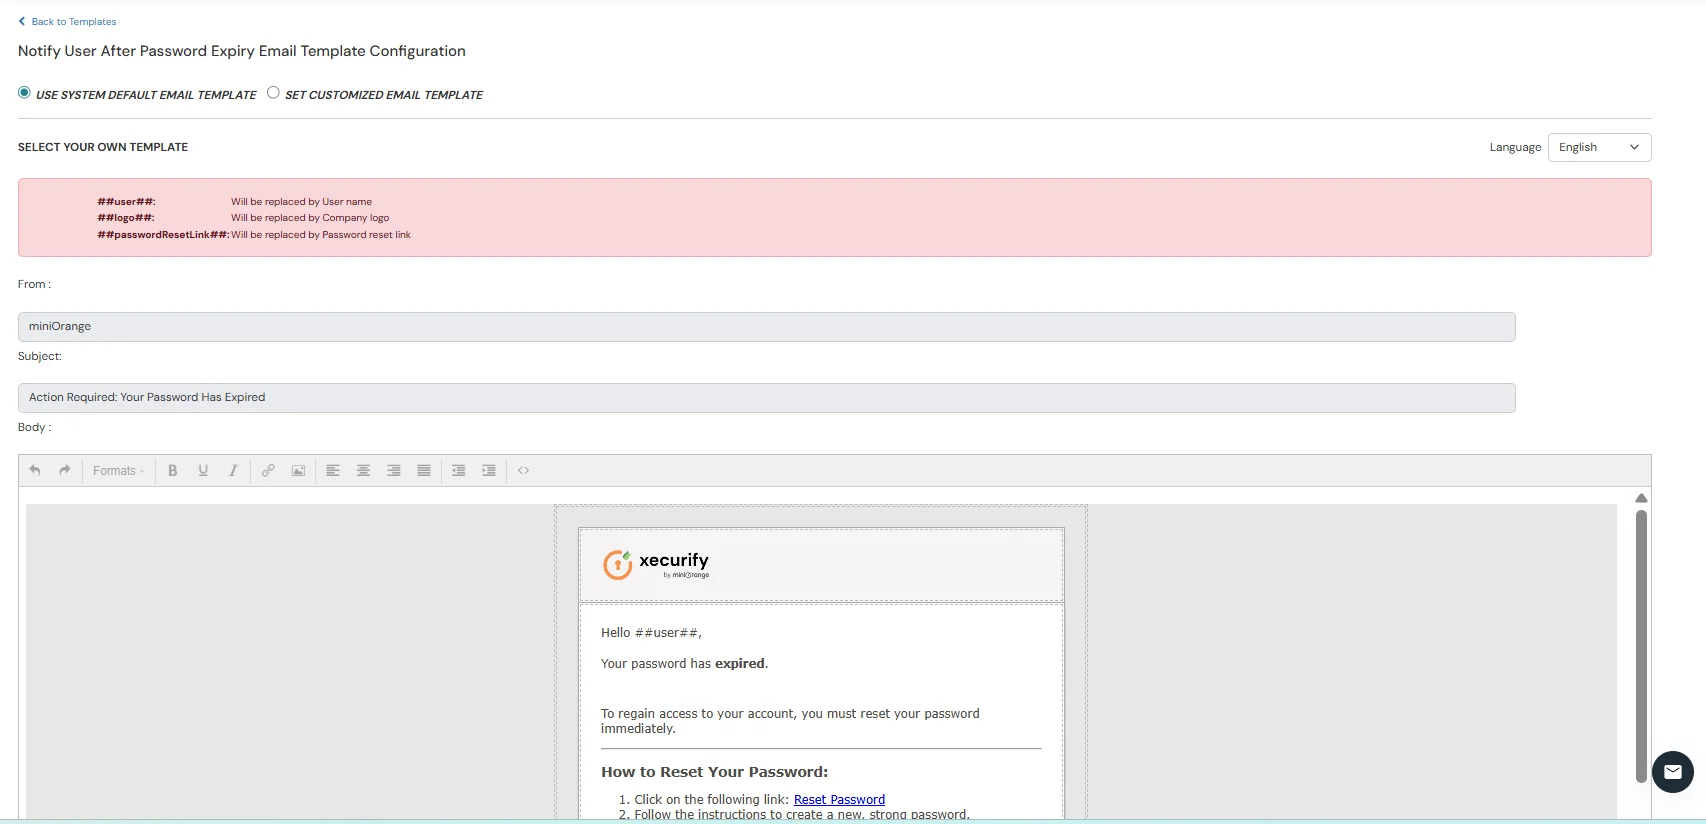Insert an image via the picture icon

(x=298, y=470)
